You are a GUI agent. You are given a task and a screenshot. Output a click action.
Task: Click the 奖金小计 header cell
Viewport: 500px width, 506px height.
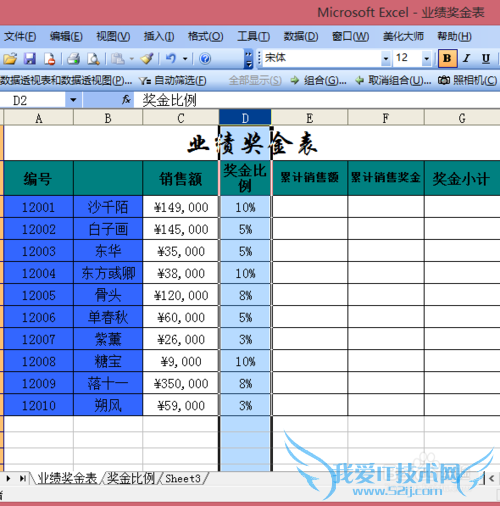[462, 178]
